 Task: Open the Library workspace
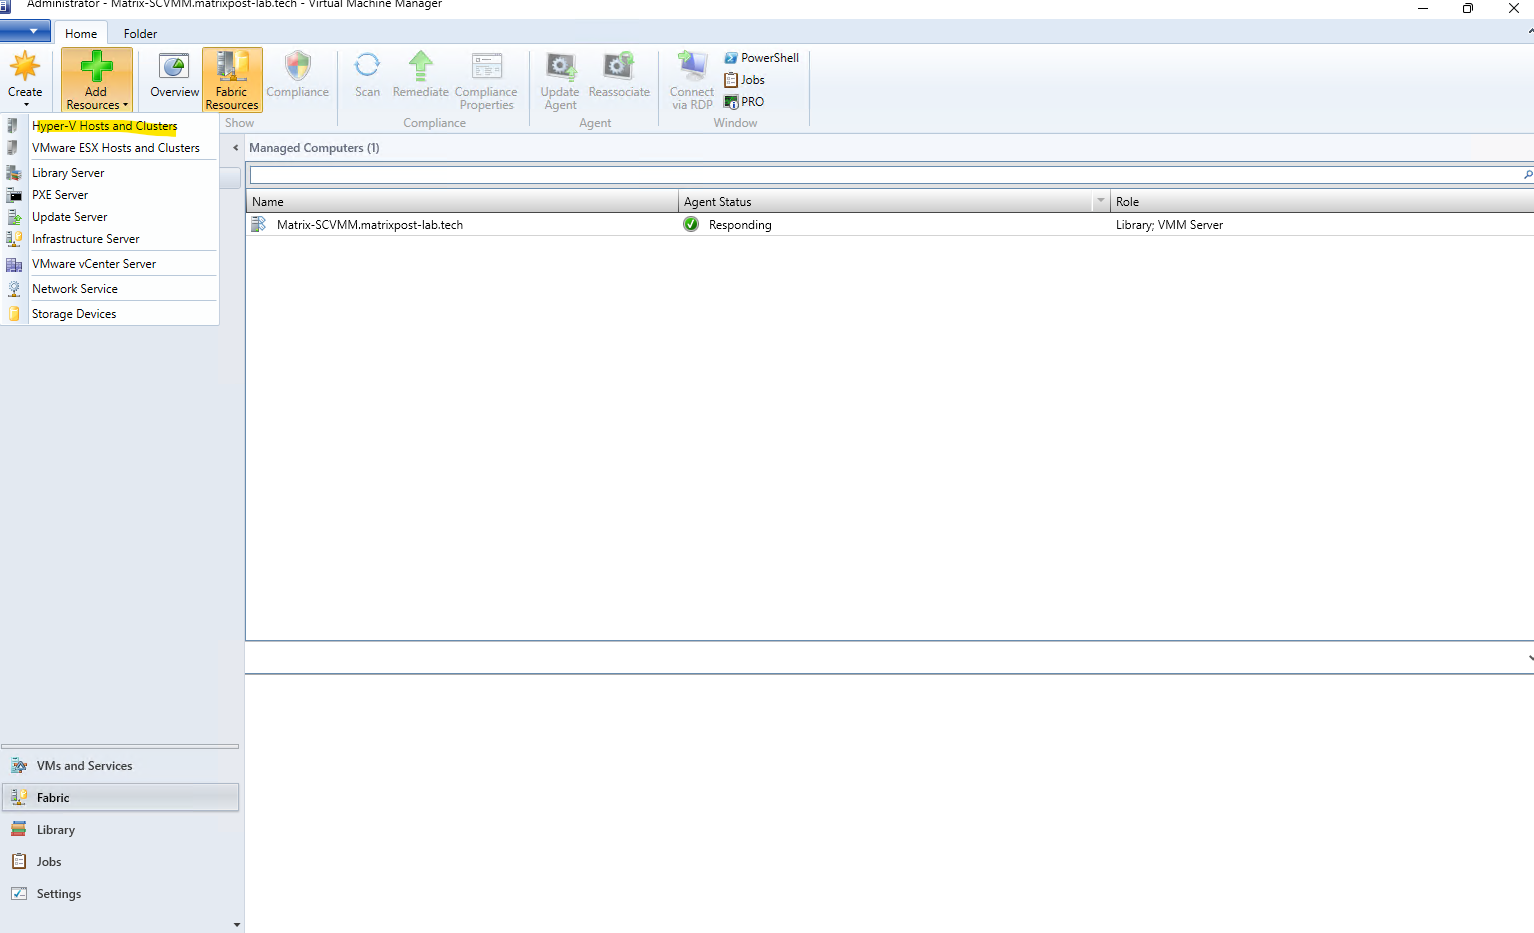click(120, 830)
